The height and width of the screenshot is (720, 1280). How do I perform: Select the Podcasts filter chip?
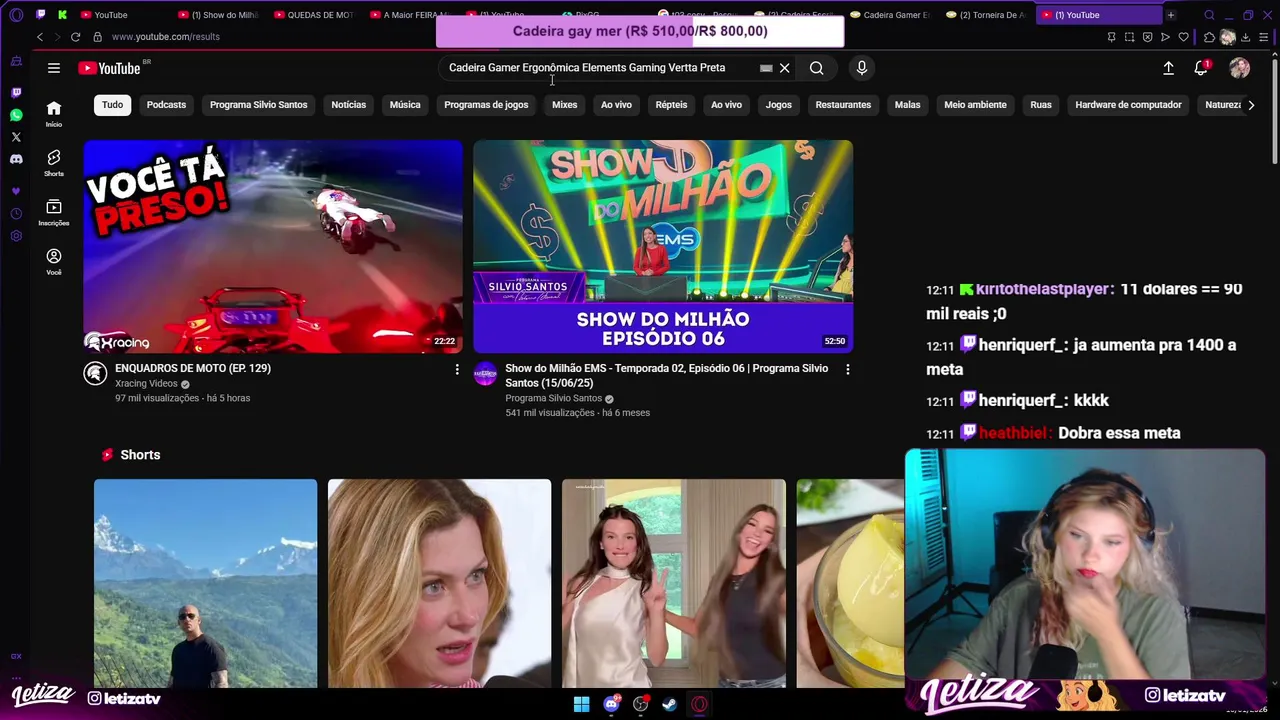[166, 105]
